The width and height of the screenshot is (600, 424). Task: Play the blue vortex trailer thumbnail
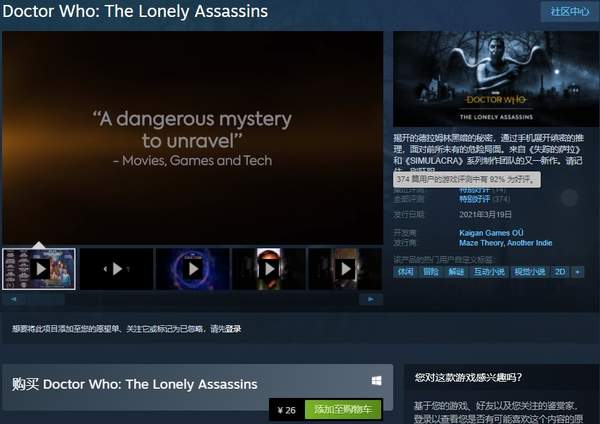click(x=193, y=269)
